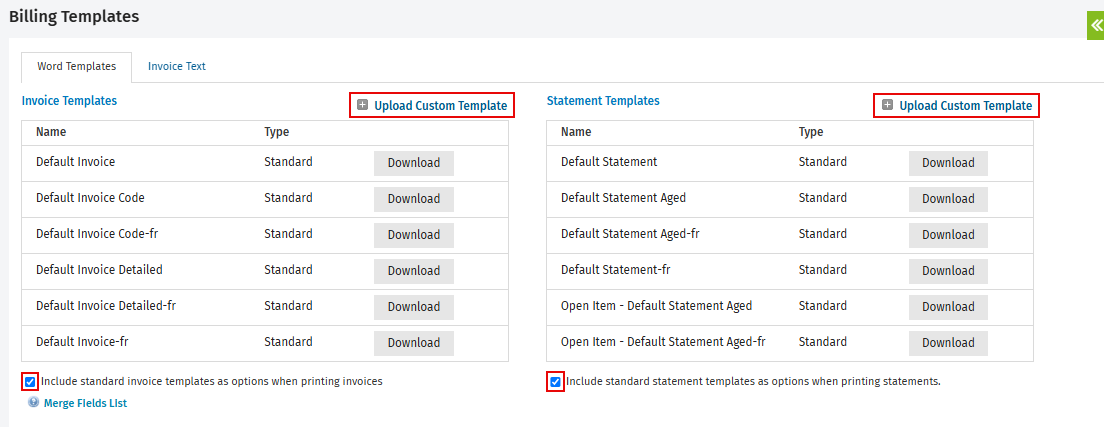The width and height of the screenshot is (1104, 427).
Task: Click Standard type for Default Statement row
Action: click(x=822, y=161)
